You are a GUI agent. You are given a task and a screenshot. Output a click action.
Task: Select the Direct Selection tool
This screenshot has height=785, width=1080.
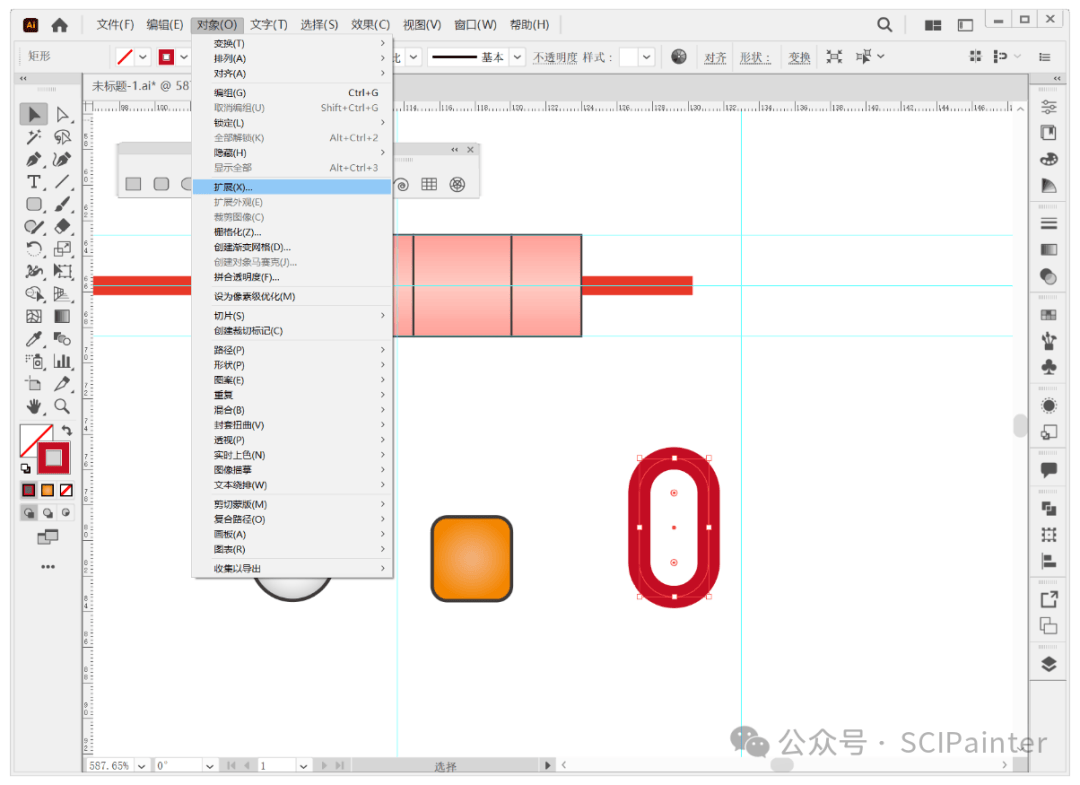click(x=62, y=114)
